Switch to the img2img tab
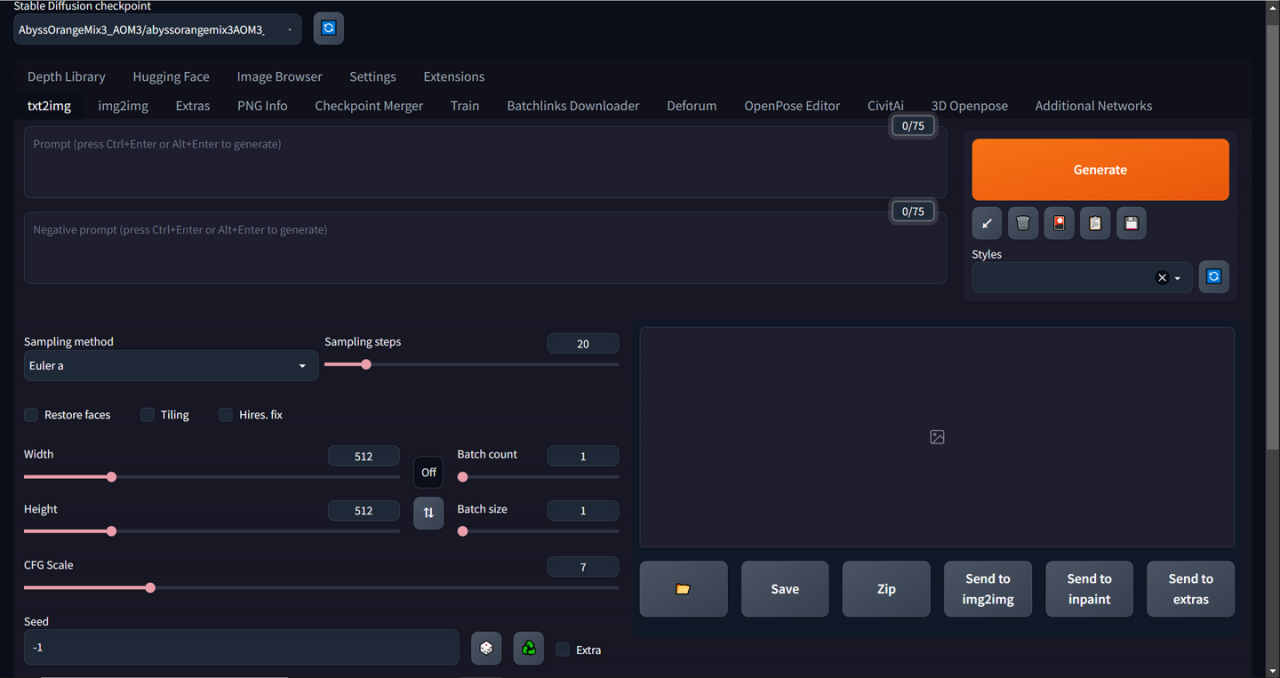The width and height of the screenshot is (1280, 678). [x=123, y=106]
